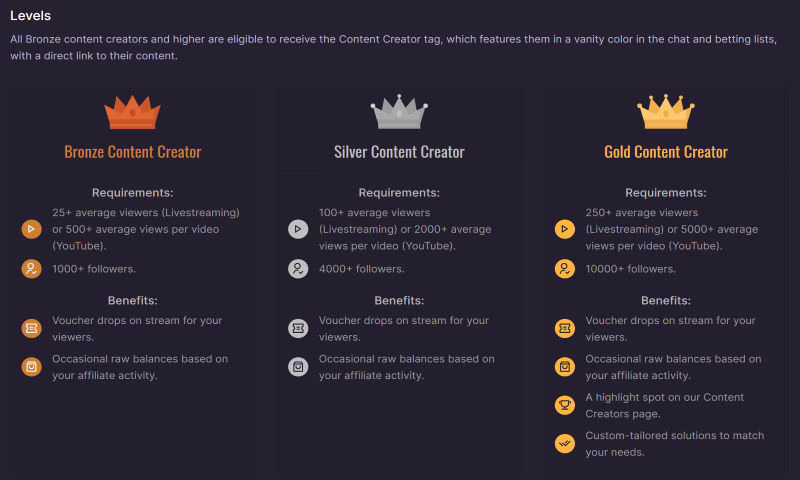This screenshot has width=800, height=480.
Task: Click the Bronze raw balances bag icon
Action: 32,366
